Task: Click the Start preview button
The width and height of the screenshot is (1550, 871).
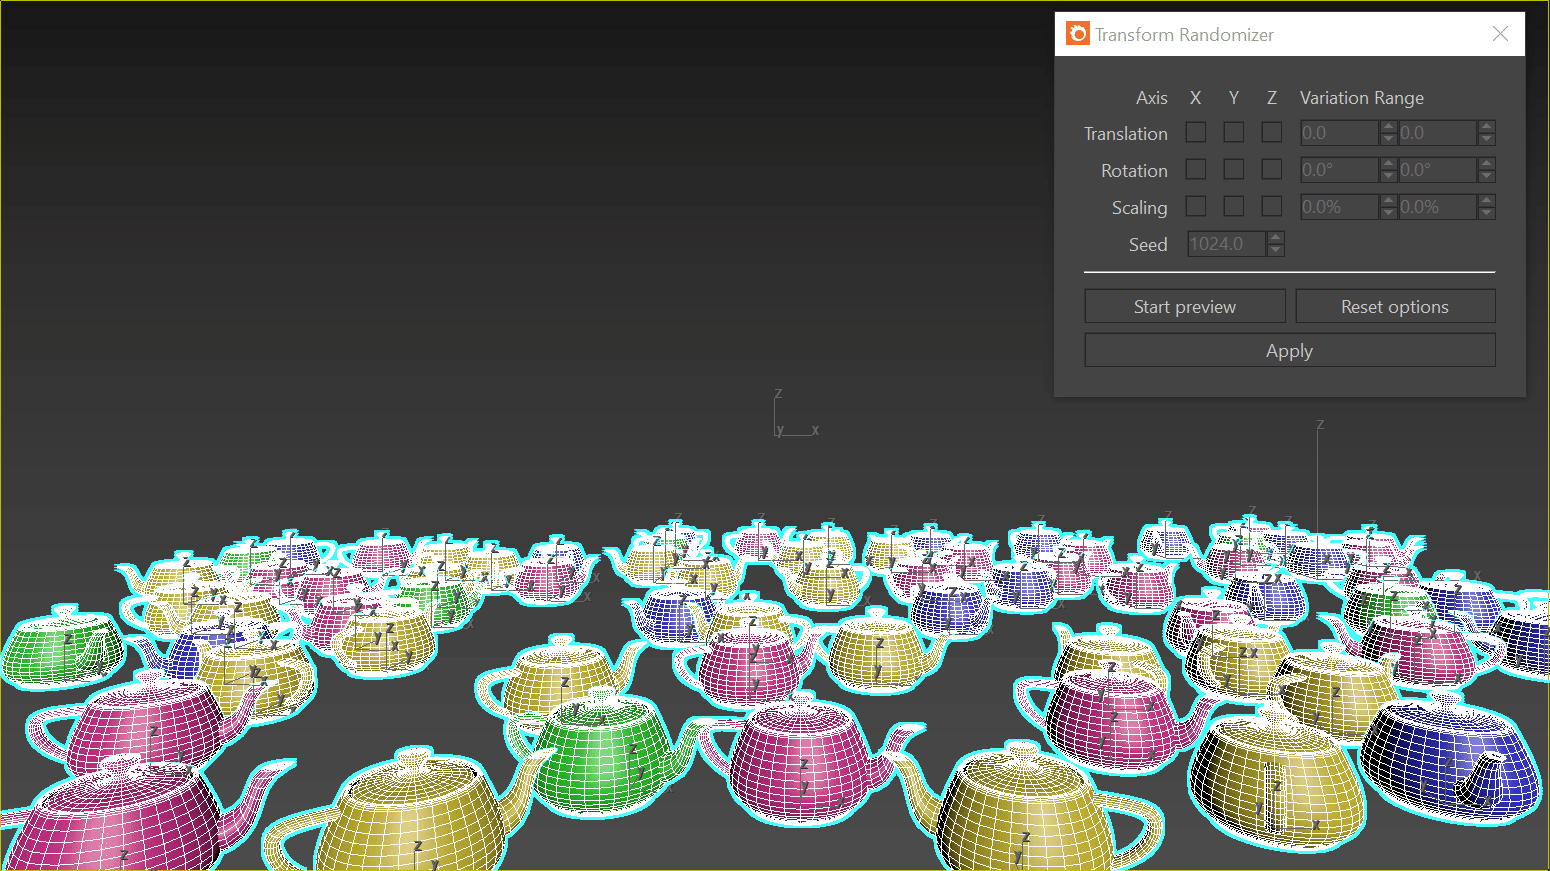Action: [x=1185, y=306]
